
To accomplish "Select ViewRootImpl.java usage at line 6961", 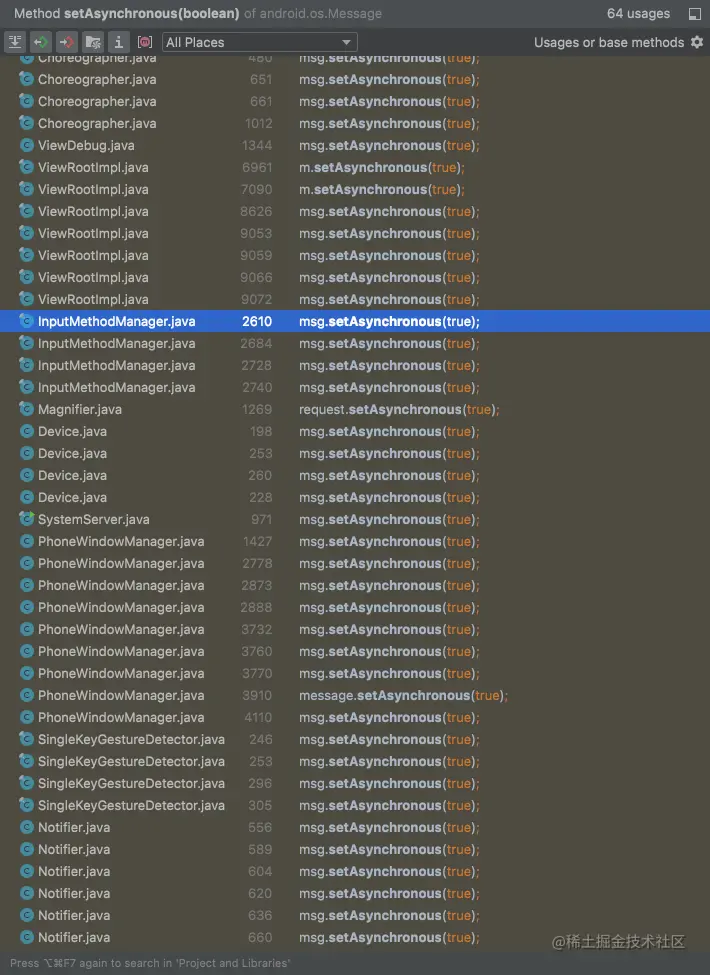I will click(355, 167).
